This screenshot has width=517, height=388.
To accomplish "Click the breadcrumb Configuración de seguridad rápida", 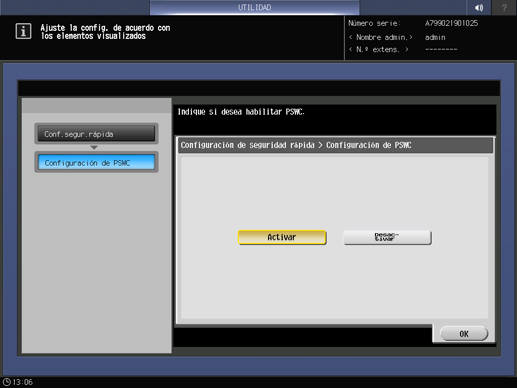I will click(x=247, y=145).
